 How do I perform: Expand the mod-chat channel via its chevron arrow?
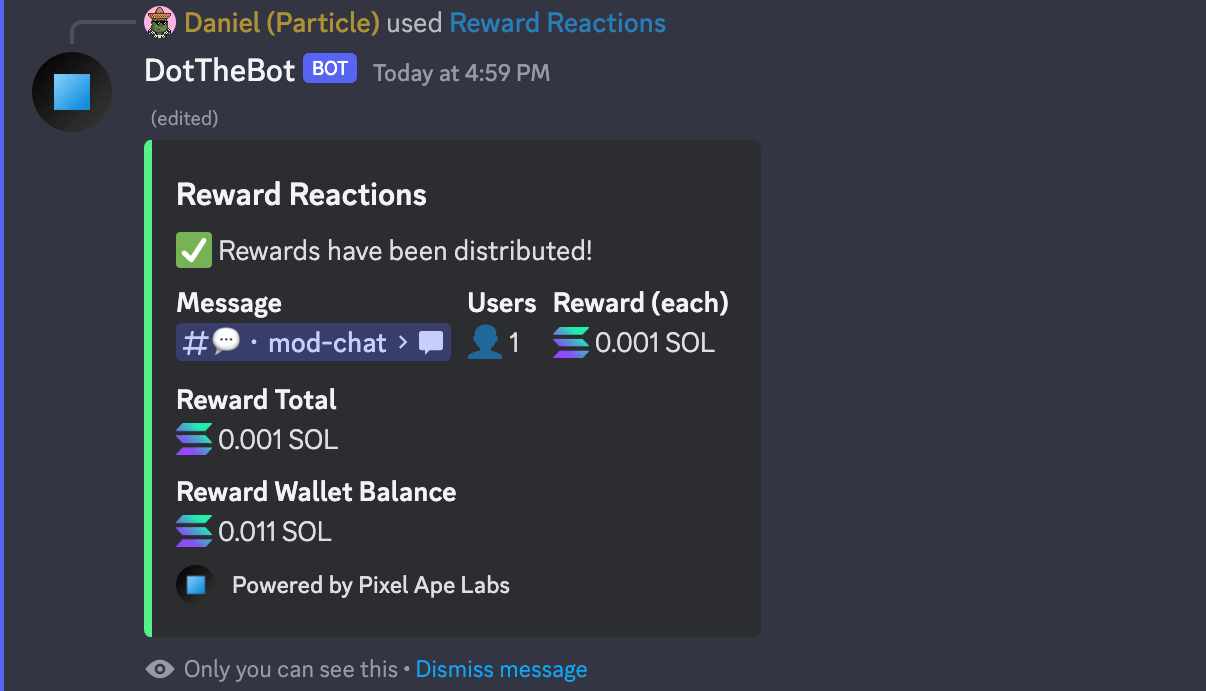(x=405, y=343)
